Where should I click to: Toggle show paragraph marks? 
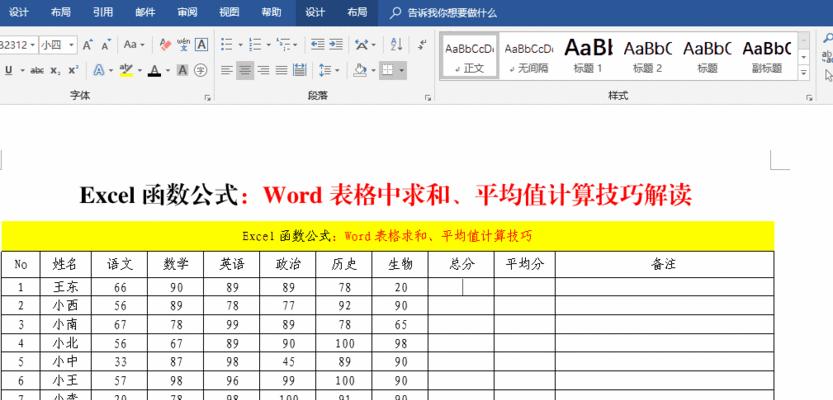(x=422, y=45)
